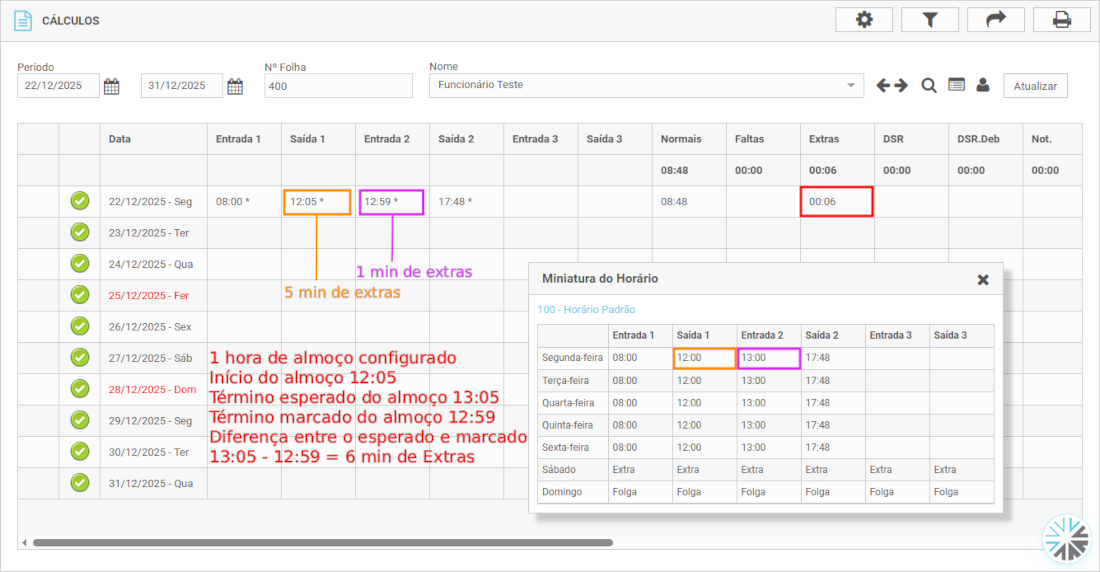Click the Atualizar button
Viewport: 1100px width, 572px height.
coord(1035,86)
